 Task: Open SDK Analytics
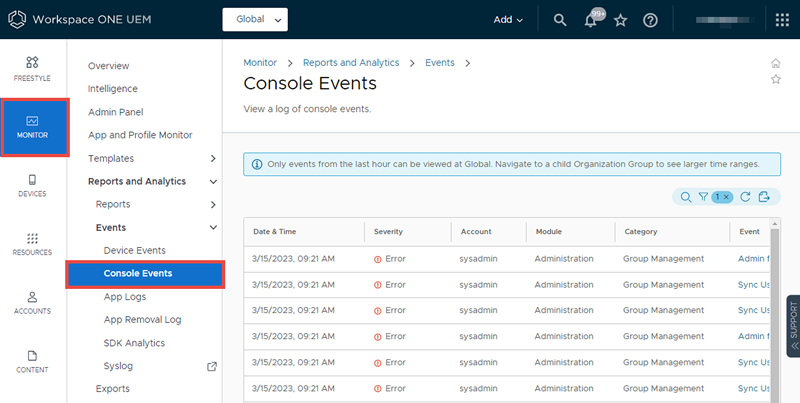[134, 343]
